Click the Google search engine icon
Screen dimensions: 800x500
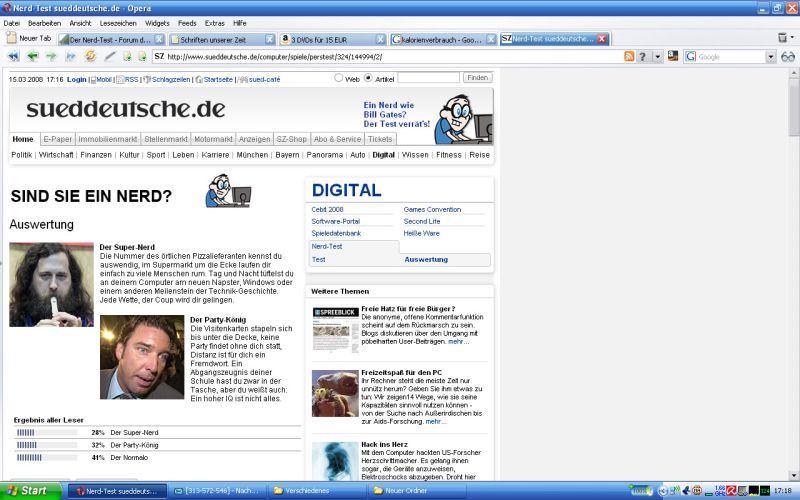coord(691,57)
